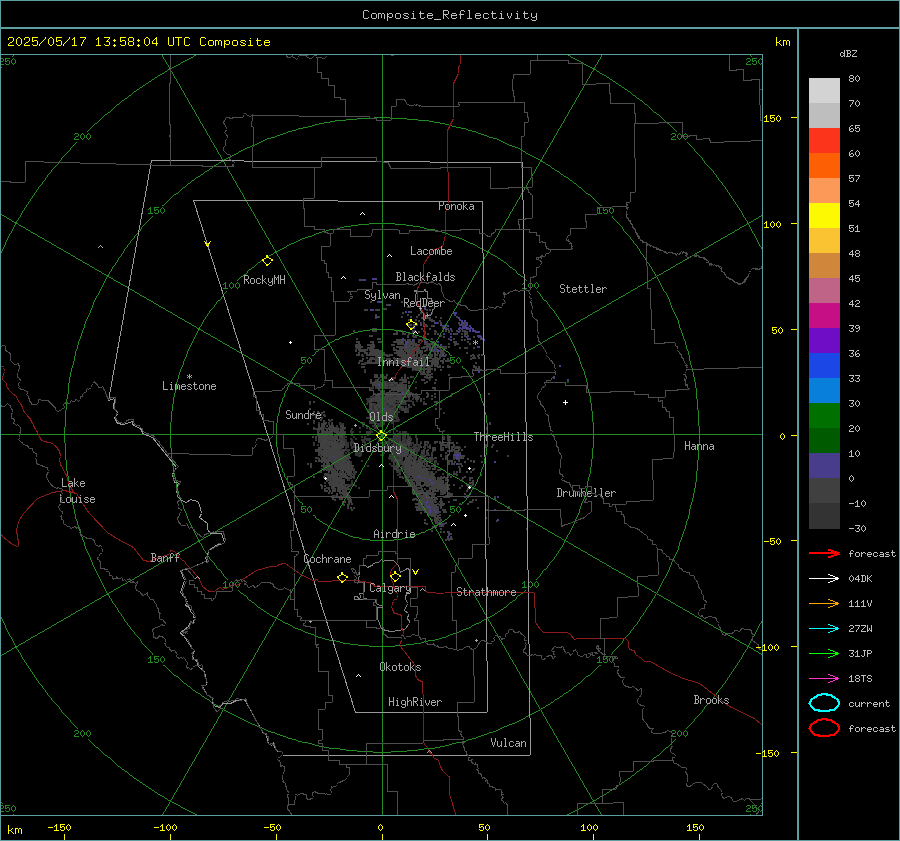Click the cyan 27ZW arrow icon
Screen dimensions: 900x841
pos(824,629)
